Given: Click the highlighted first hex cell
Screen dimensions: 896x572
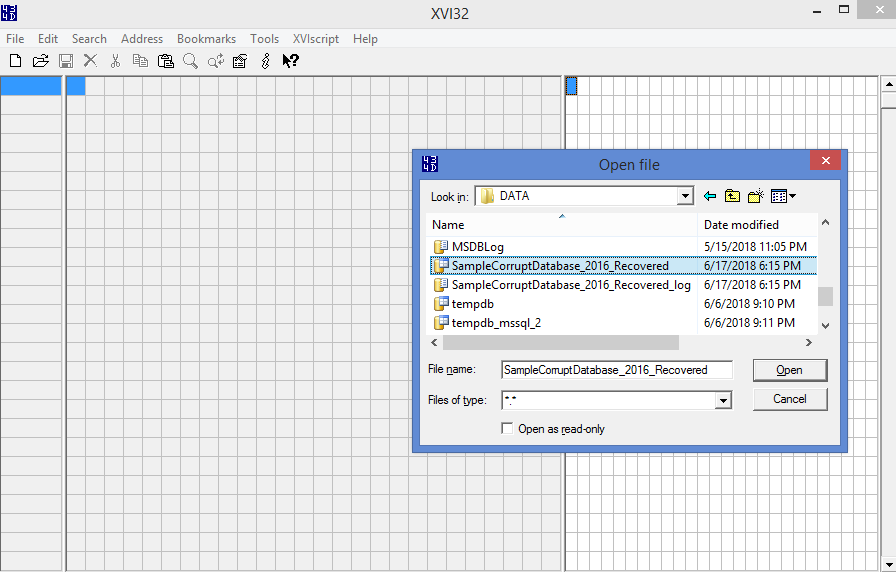Looking at the screenshot, I should [76, 86].
